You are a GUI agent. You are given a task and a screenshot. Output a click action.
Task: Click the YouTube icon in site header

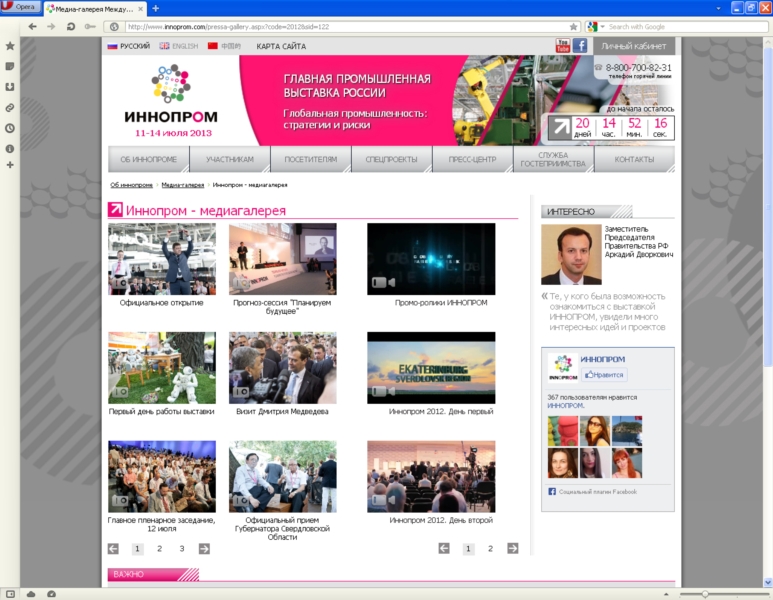pos(563,46)
